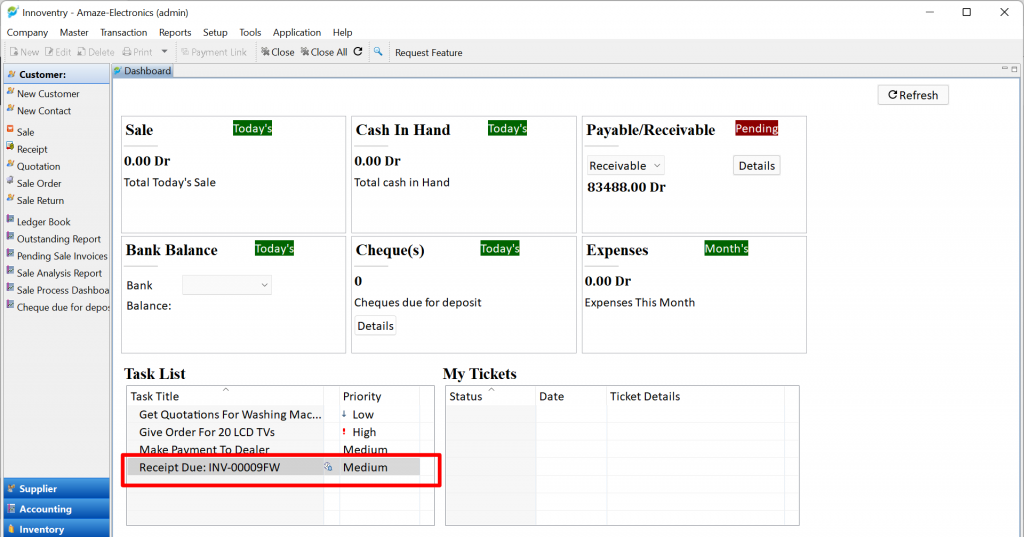Image resolution: width=1024 pixels, height=537 pixels.
Task: Open the Print options dropdown arrow
Action: pos(164,52)
